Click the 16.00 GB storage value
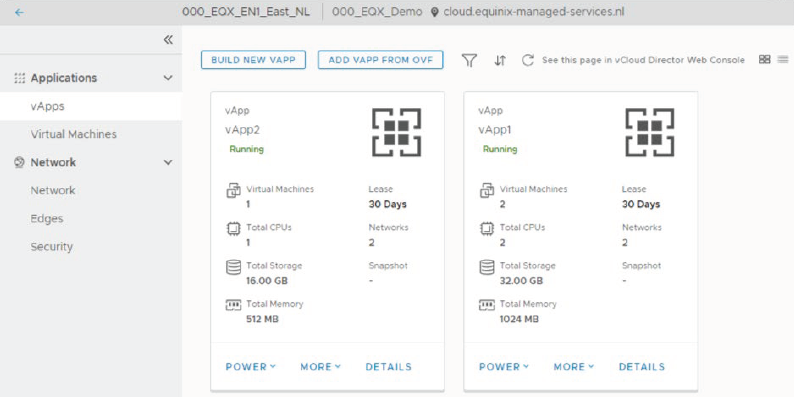 click(x=267, y=281)
